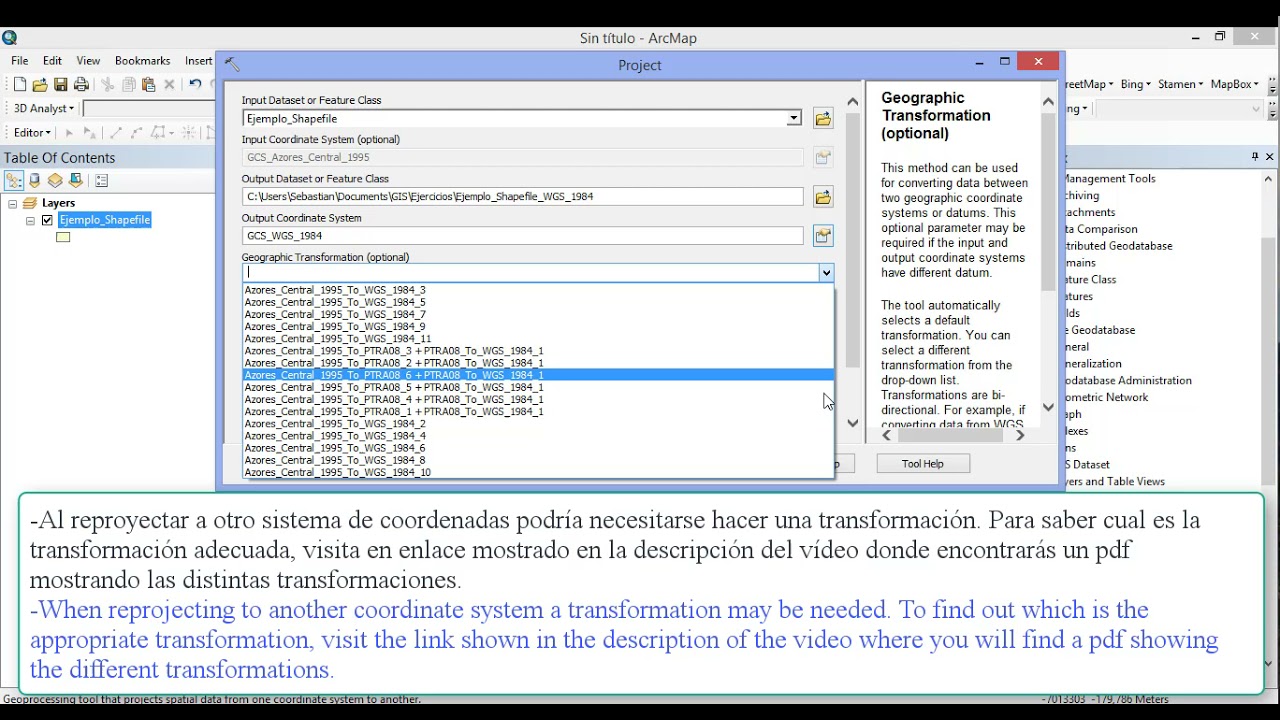
Task: Open Geometric Network toolset in ArcToolbox
Action: pos(1107,398)
